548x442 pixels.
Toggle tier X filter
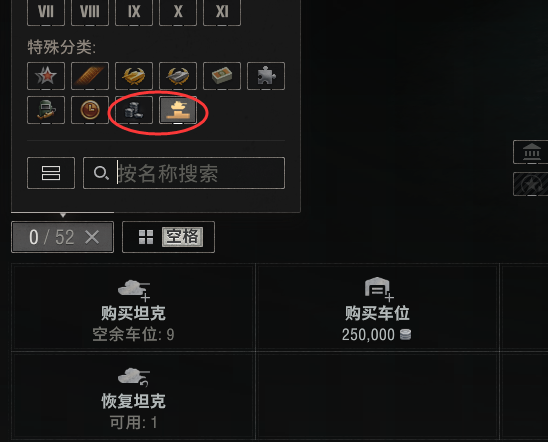pyautogui.click(x=178, y=12)
